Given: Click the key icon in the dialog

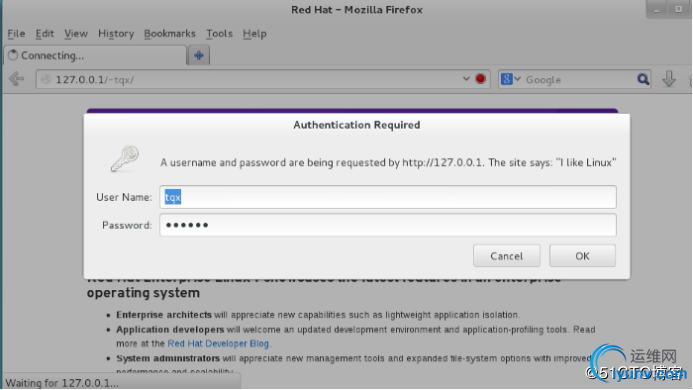Looking at the screenshot, I should click(125, 159).
